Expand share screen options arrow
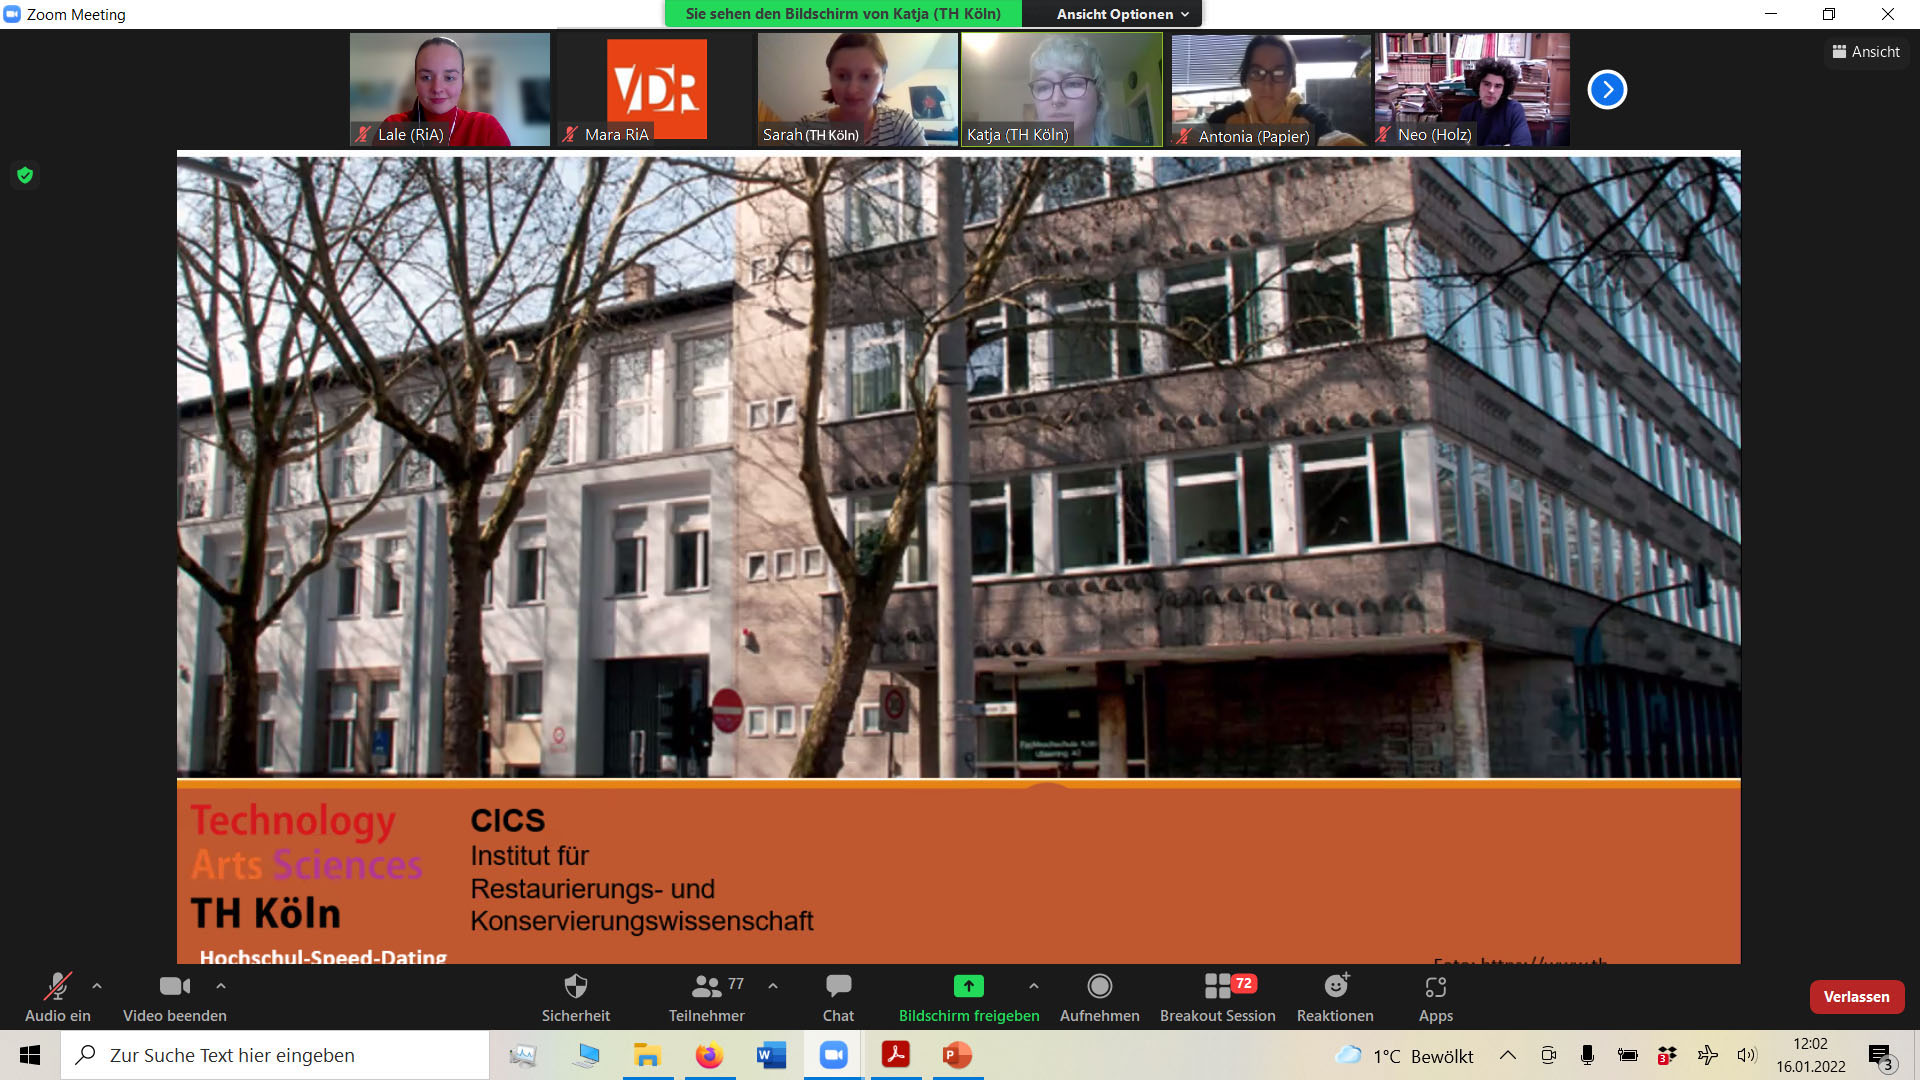This screenshot has height=1080, width=1920. pos(1034,986)
